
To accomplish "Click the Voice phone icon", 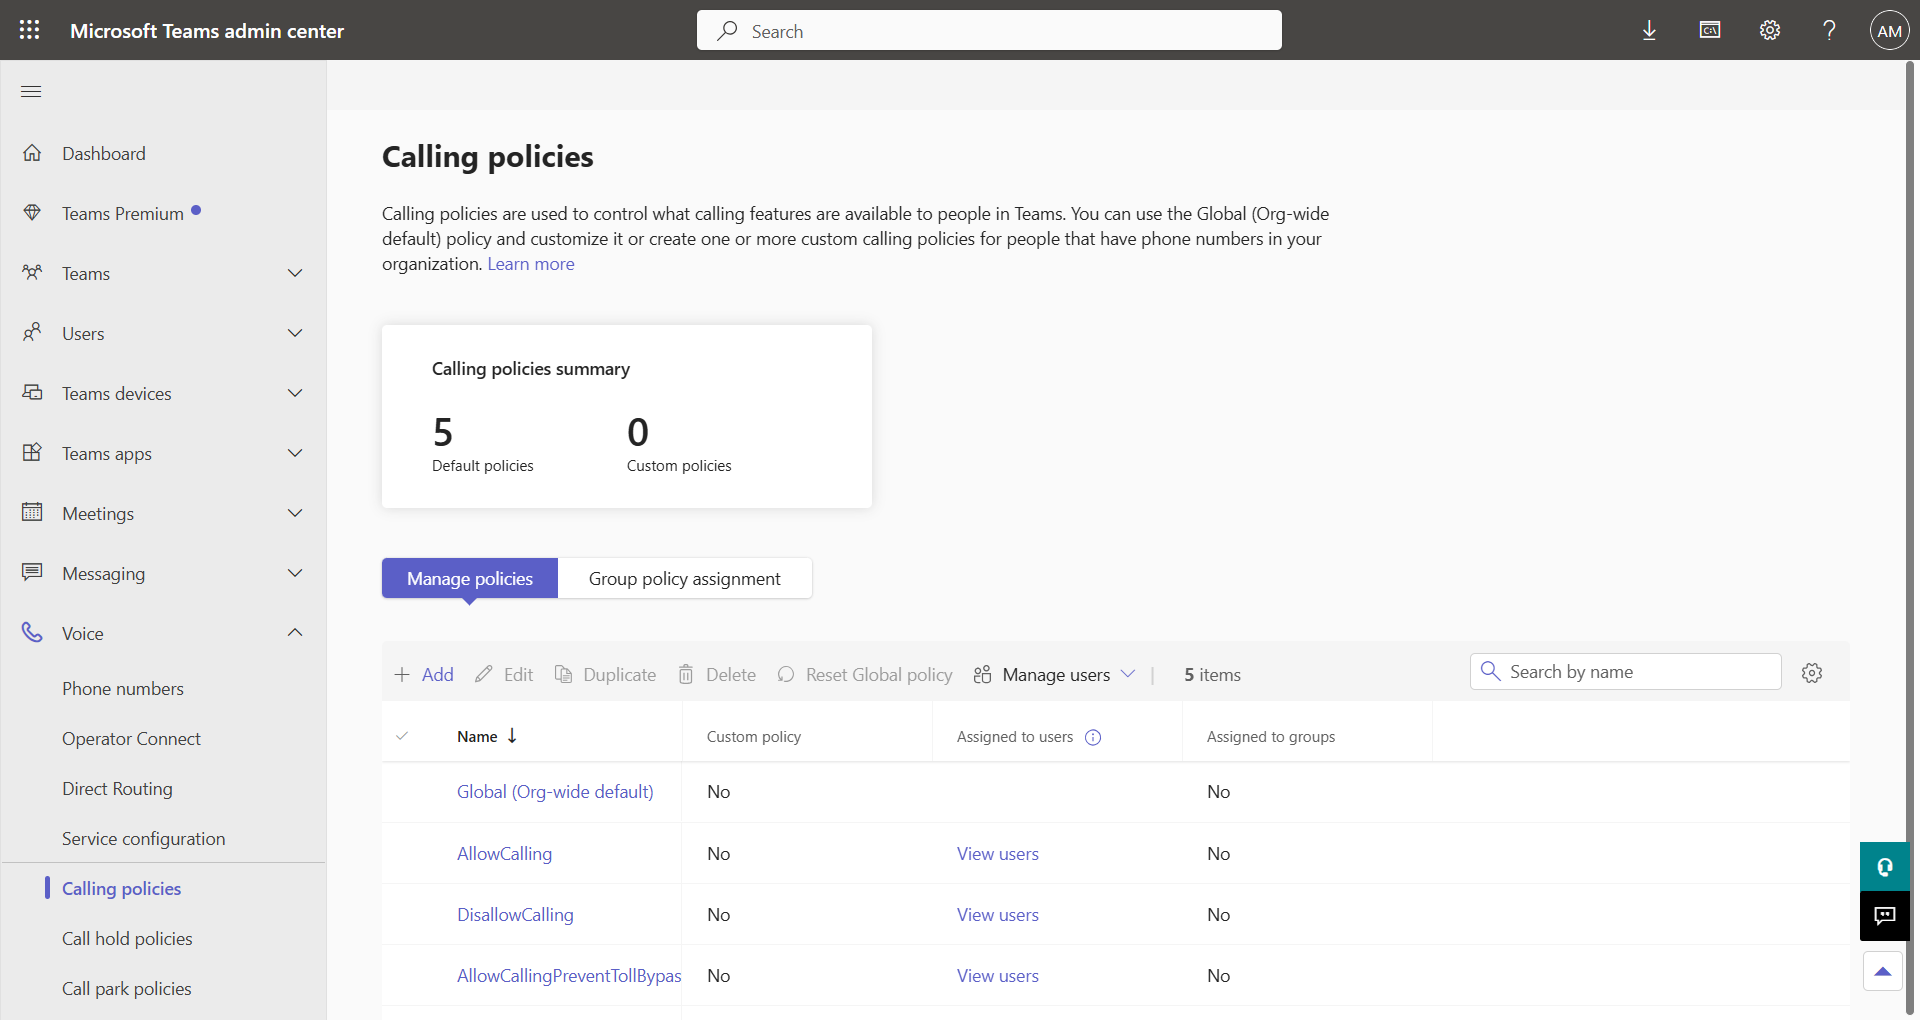I will tap(32, 632).
